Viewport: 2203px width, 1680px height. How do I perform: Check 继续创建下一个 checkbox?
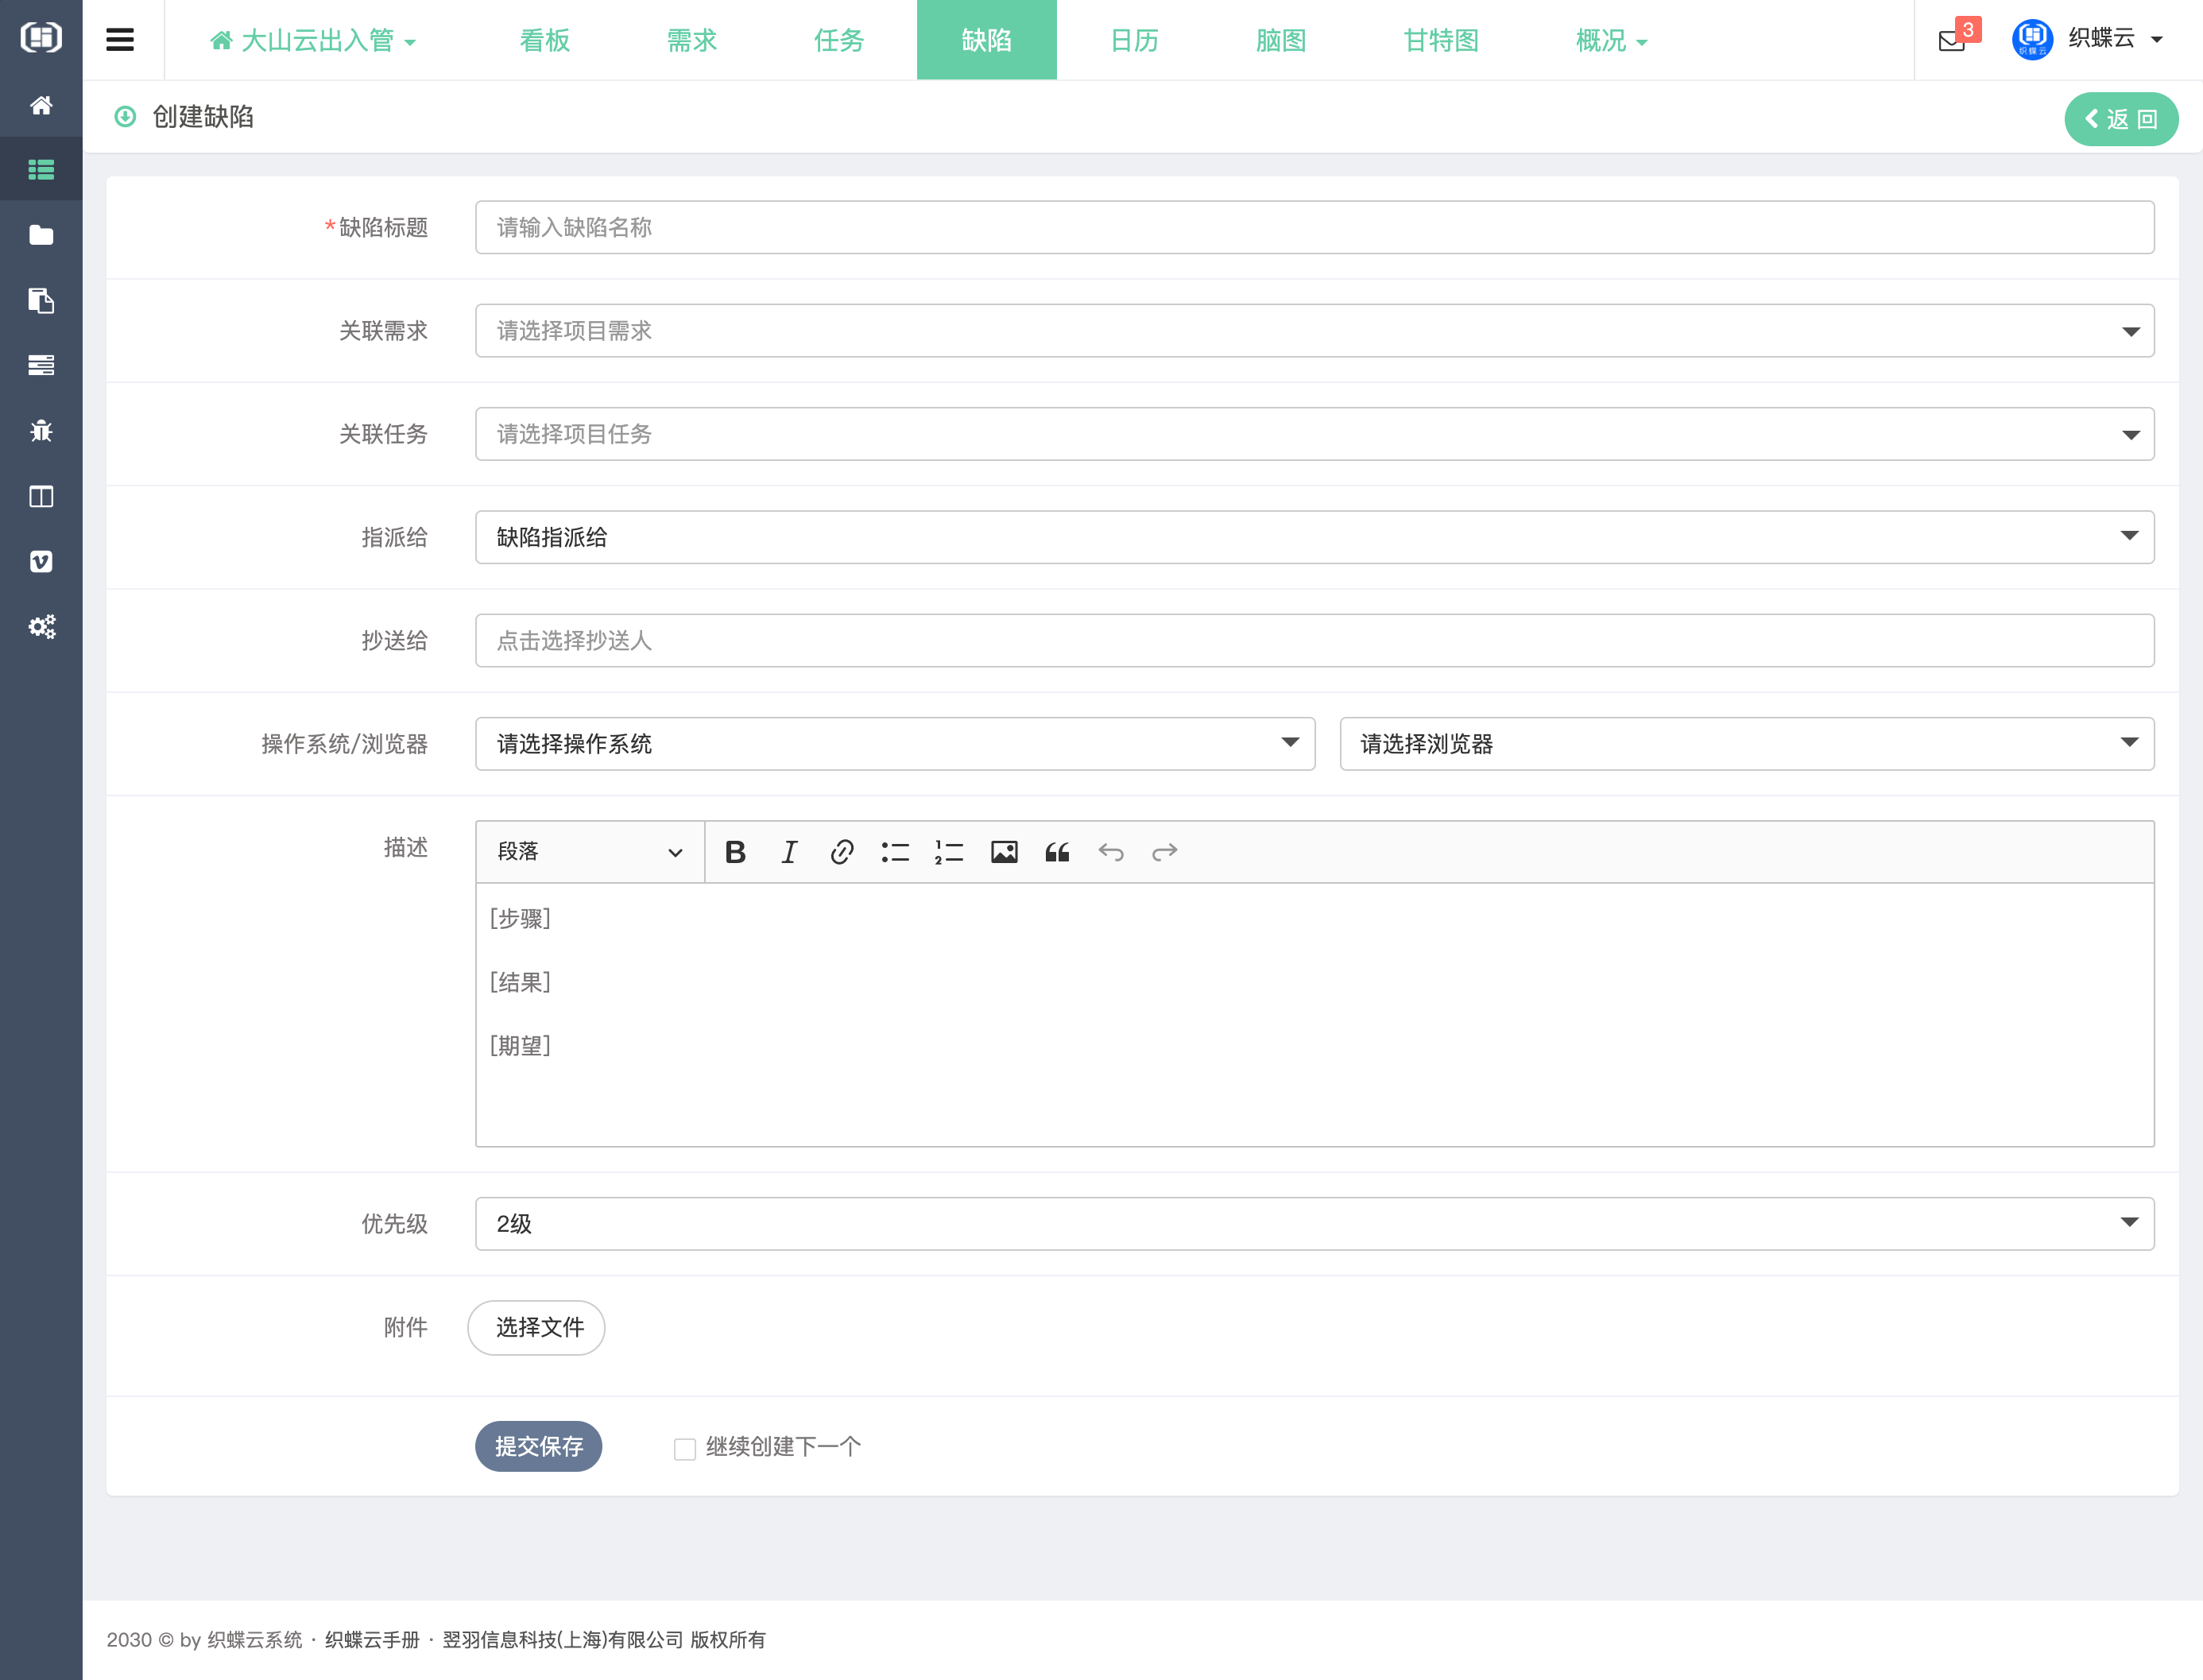click(685, 1449)
